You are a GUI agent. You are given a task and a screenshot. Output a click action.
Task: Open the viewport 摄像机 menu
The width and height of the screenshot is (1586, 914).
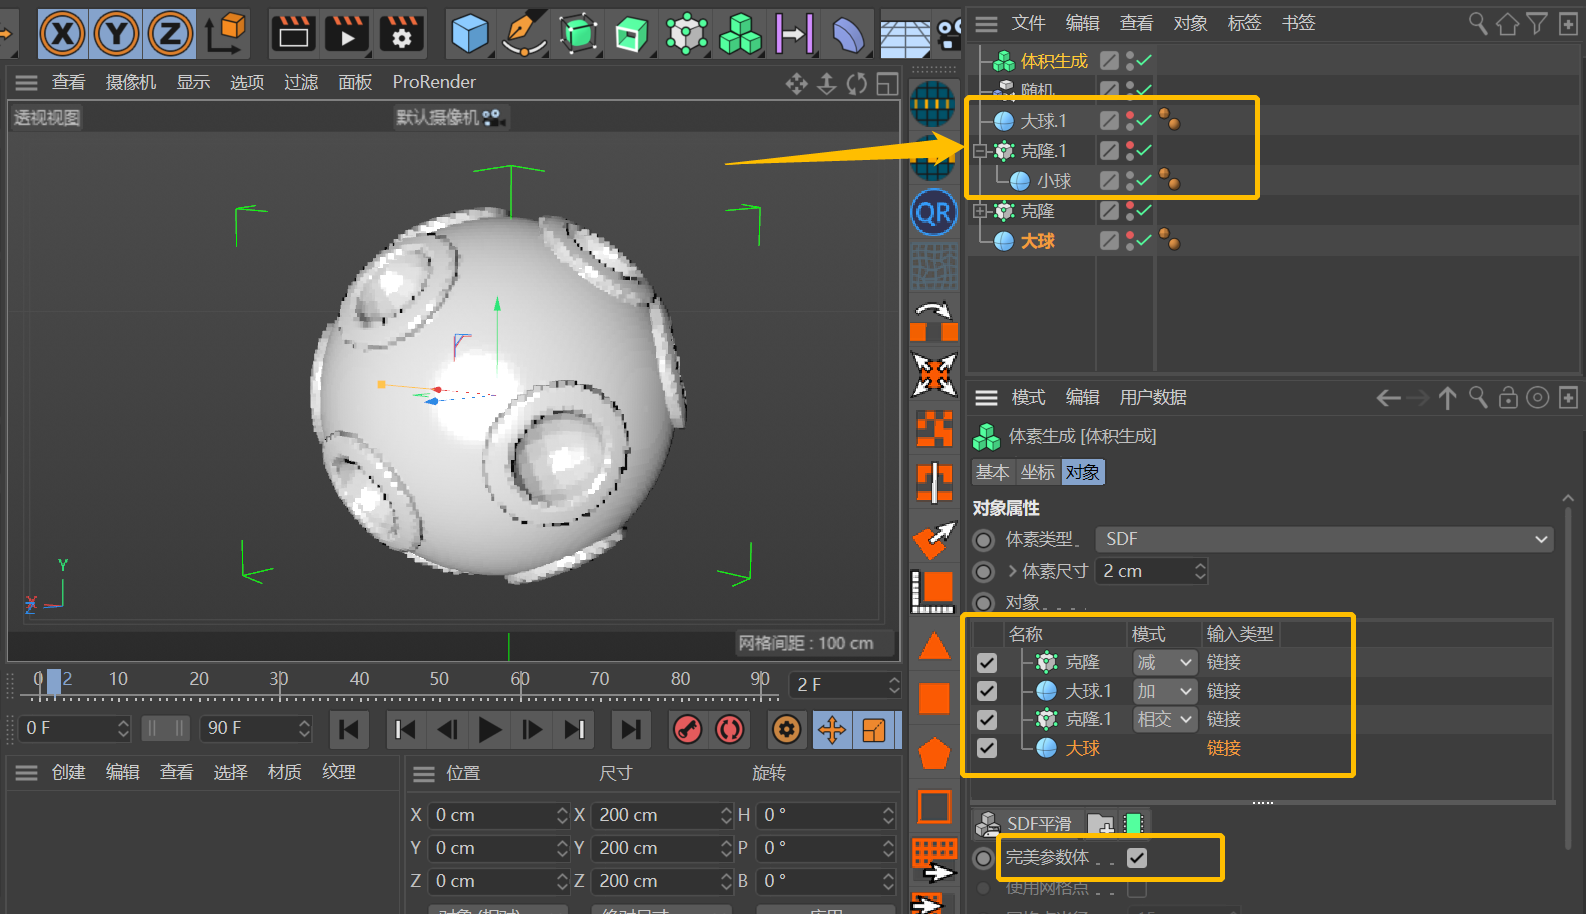click(131, 82)
